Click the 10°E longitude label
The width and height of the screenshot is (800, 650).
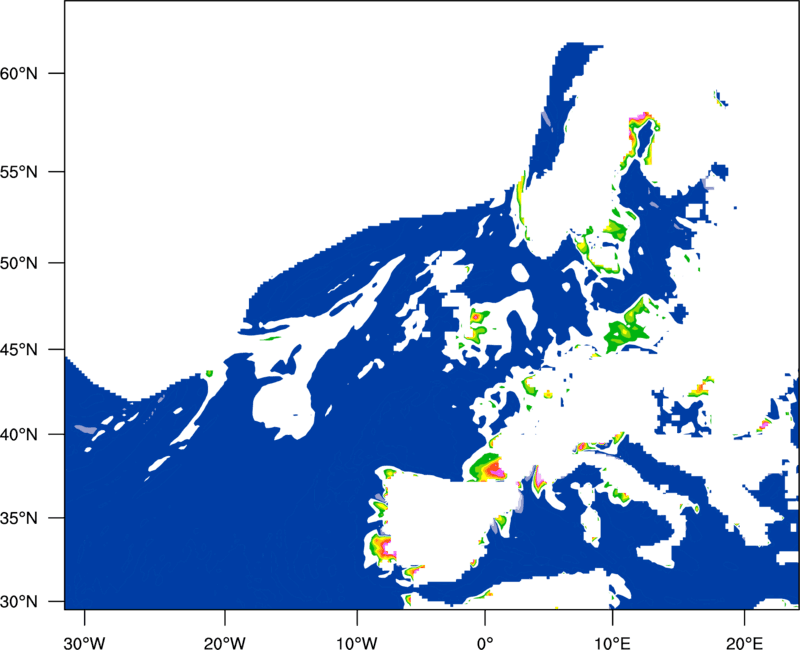[x=612, y=643]
